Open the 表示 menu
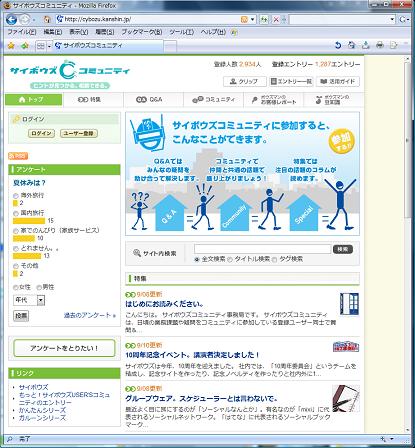The image size is (415, 448). [78, 32]
